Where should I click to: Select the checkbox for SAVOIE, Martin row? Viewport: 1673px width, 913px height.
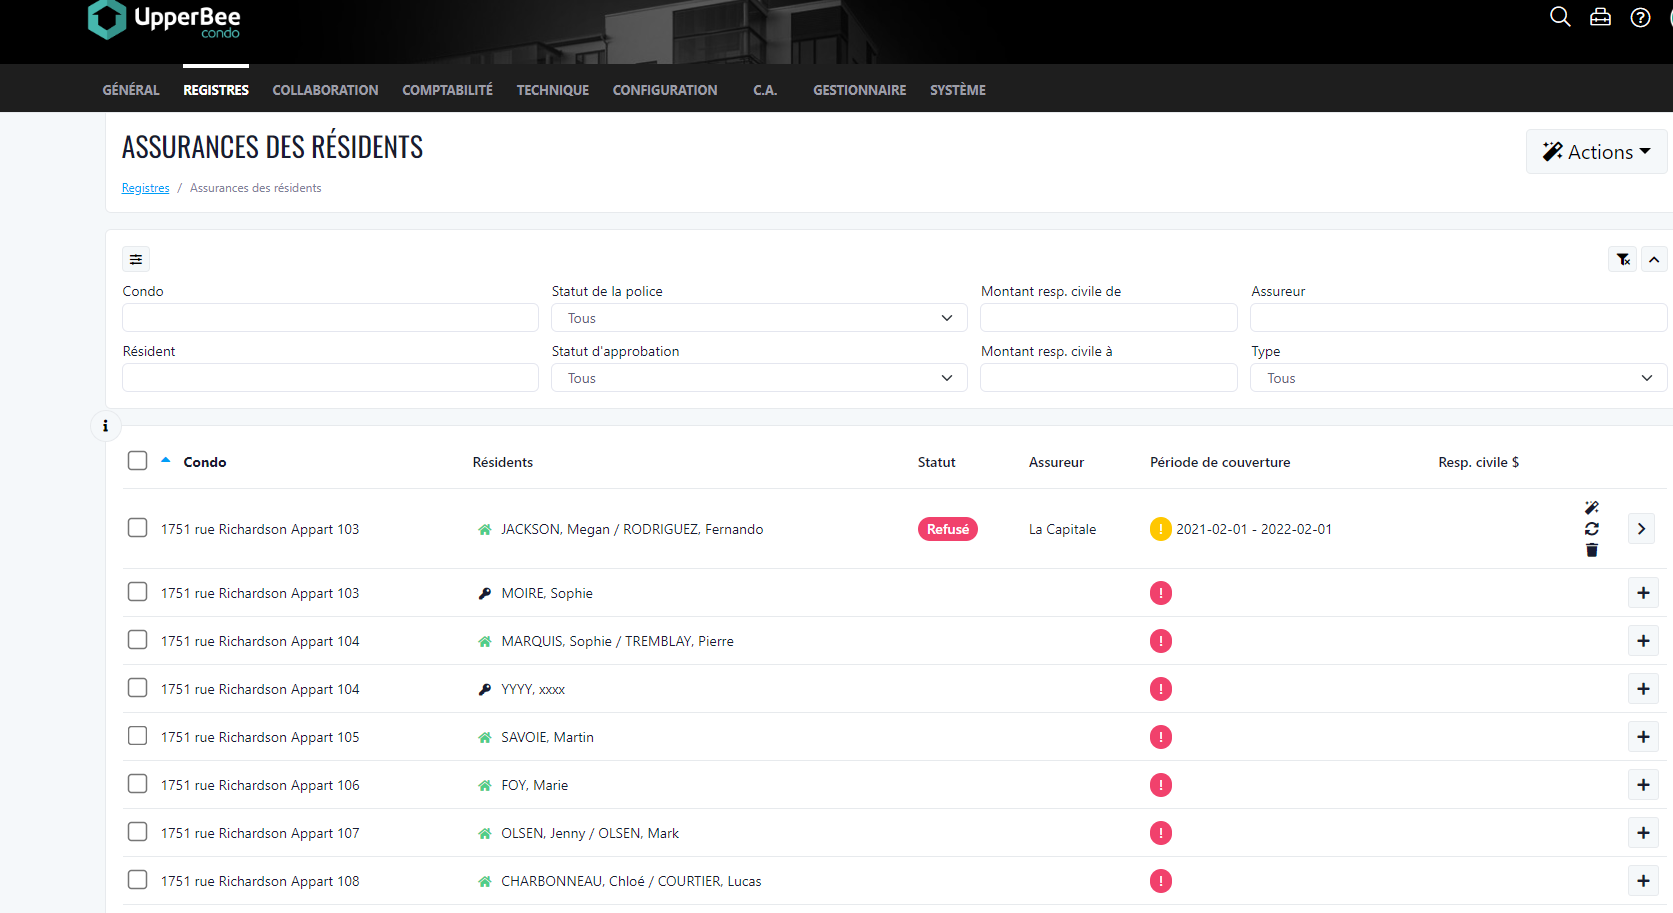coord(137,736)
